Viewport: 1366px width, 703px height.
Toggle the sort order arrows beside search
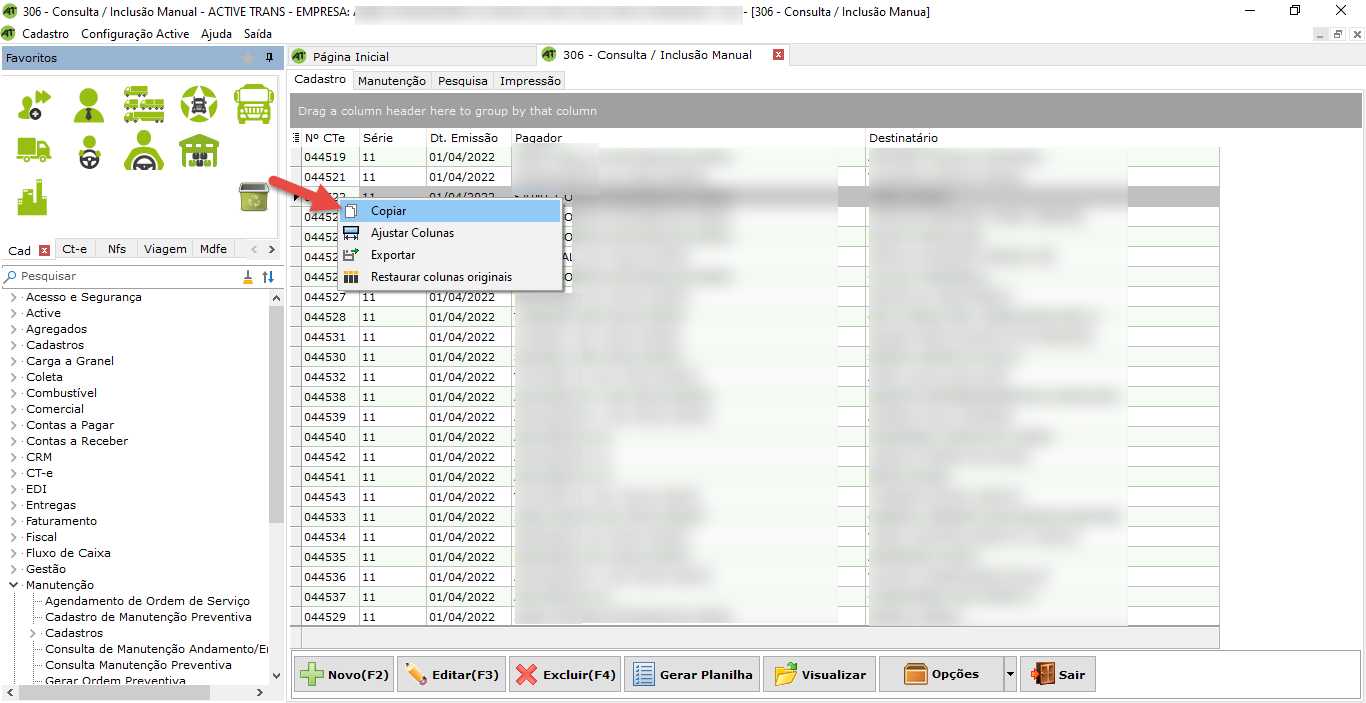coord(268,277)
